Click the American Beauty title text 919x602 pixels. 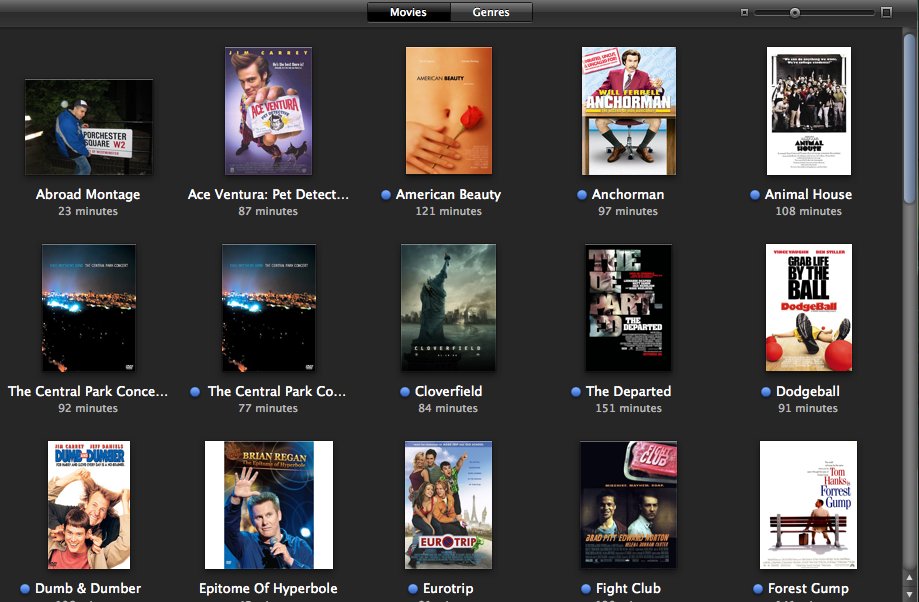pos(448,195)
